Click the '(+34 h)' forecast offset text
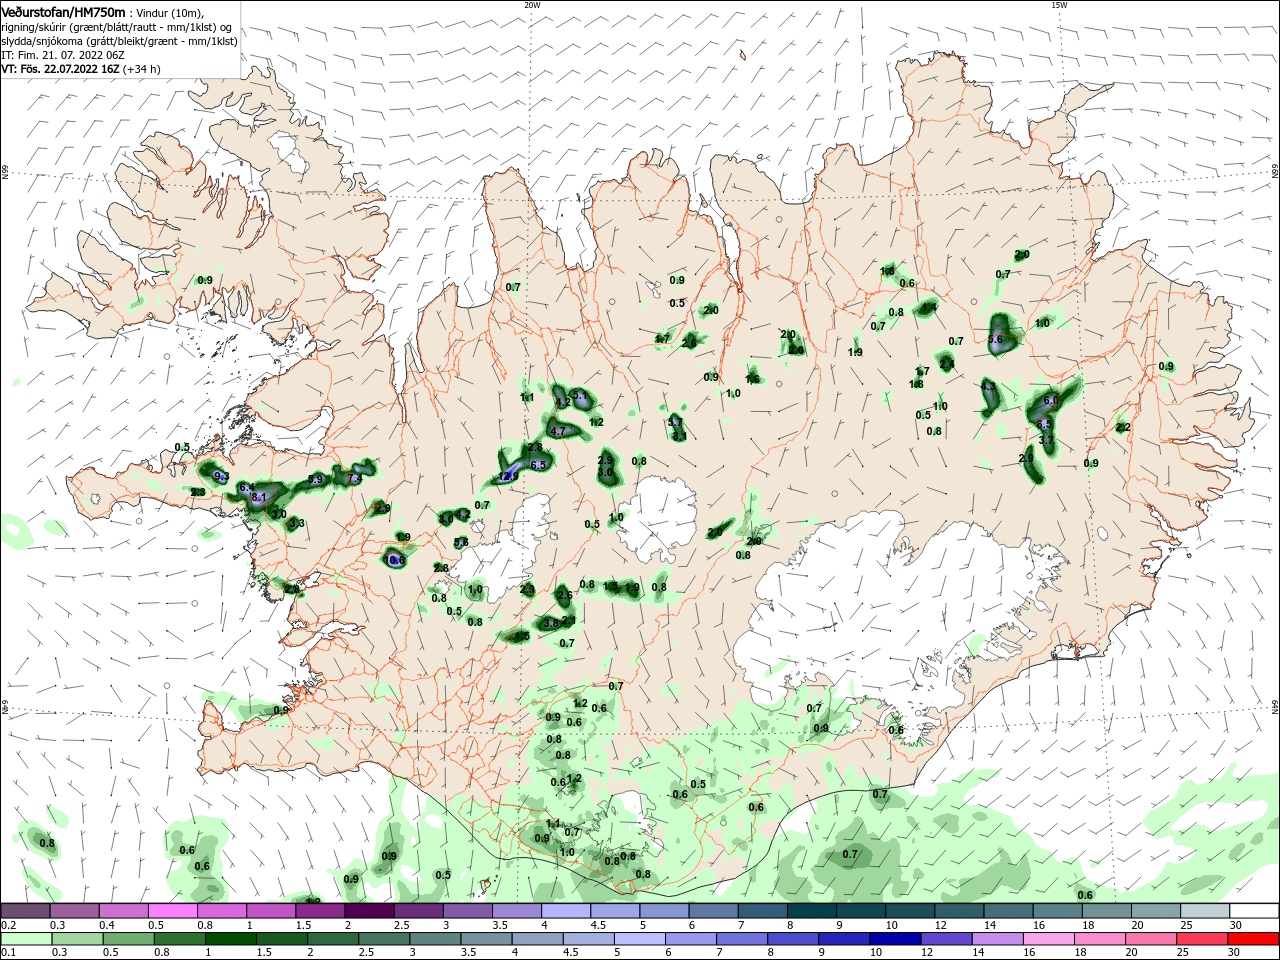This screenshot has height=960, width=1280. click(141, 69)
